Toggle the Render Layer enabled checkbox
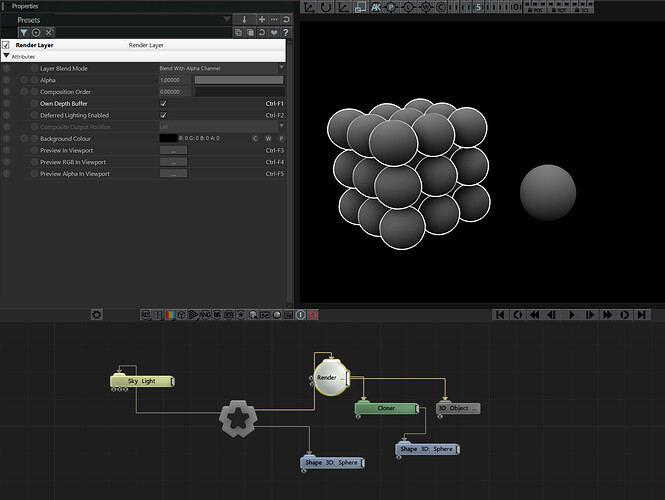This screenshot has width=665, height=500. point(6,45)
